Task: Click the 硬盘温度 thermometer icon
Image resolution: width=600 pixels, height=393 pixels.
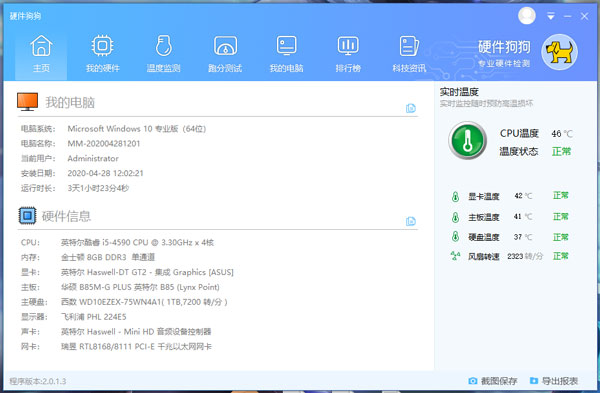Action: (x=455, y=237)
